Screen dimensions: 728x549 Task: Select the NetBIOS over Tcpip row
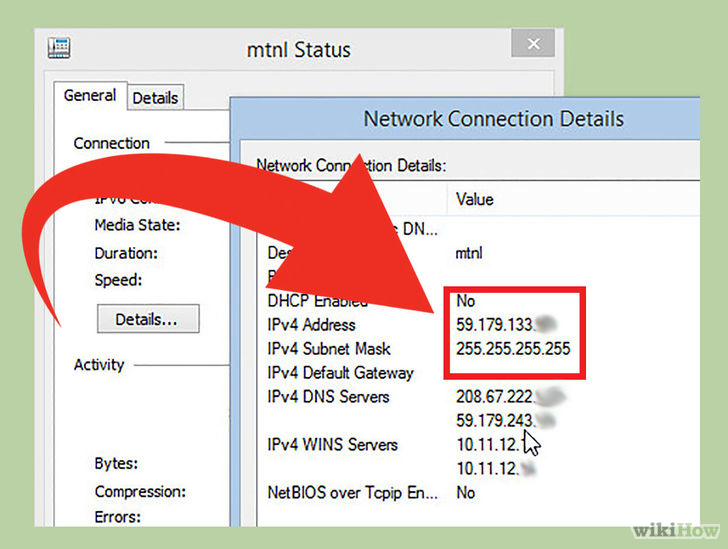pyautogui.click(x=479, y=493)
